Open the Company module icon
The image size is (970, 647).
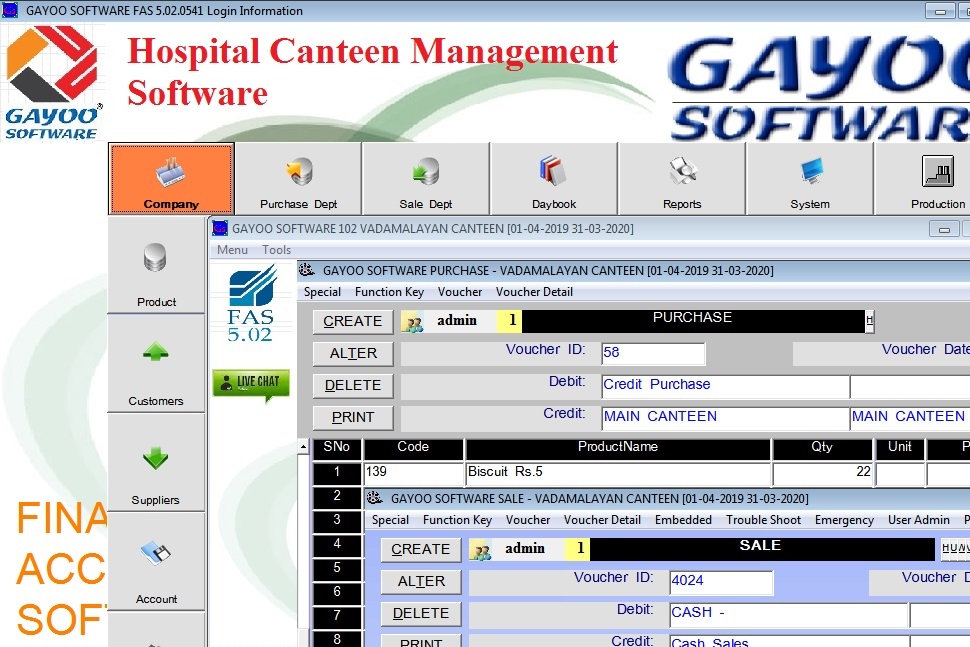(x=171, y=179)
